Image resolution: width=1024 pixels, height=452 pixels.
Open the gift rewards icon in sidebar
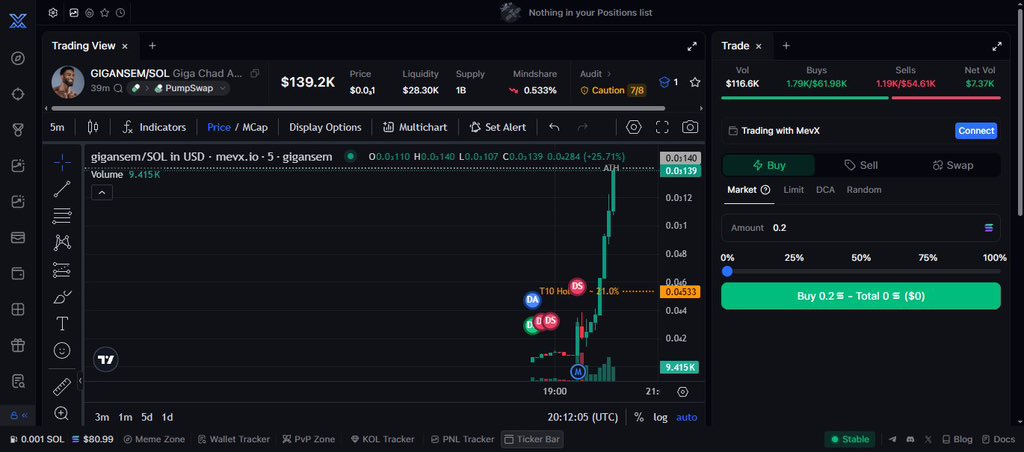pyautogui.click(x=18, y=345)
